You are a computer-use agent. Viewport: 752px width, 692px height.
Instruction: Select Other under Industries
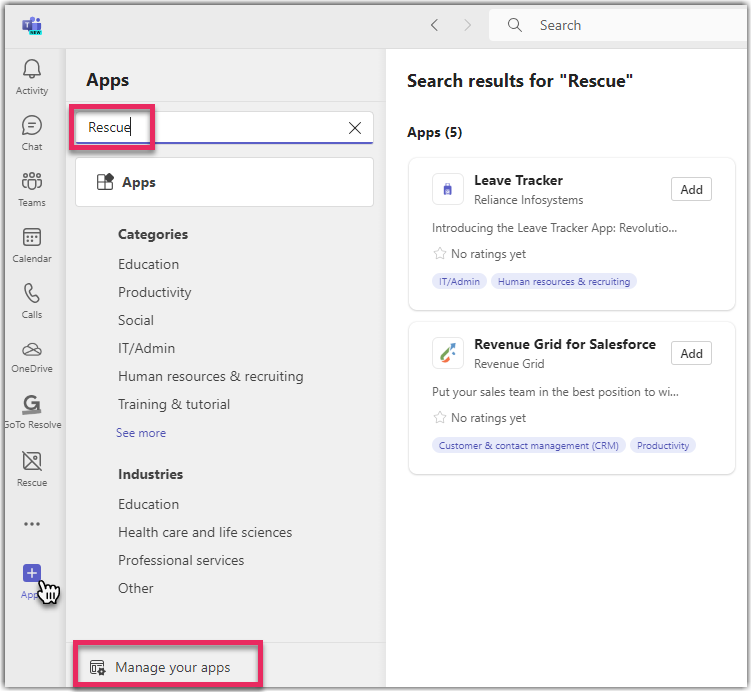point(136,588)
